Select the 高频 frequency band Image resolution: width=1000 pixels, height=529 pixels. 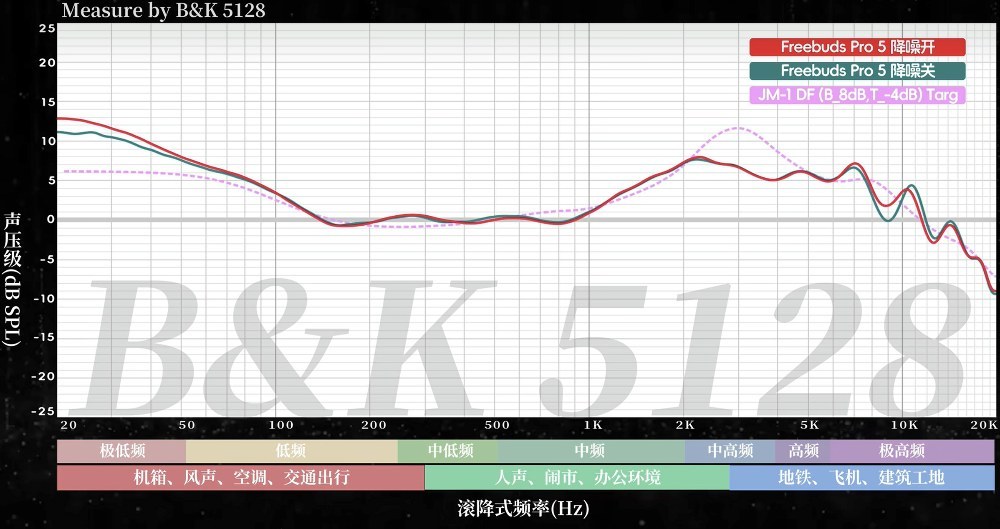click(803, 451)
